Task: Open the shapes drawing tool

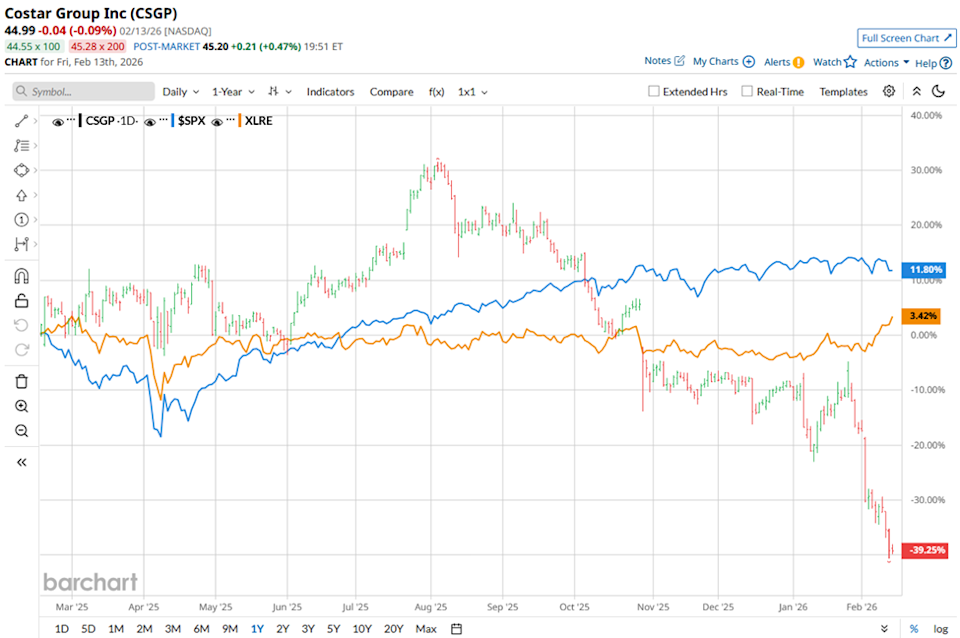Action: (22, 170)
